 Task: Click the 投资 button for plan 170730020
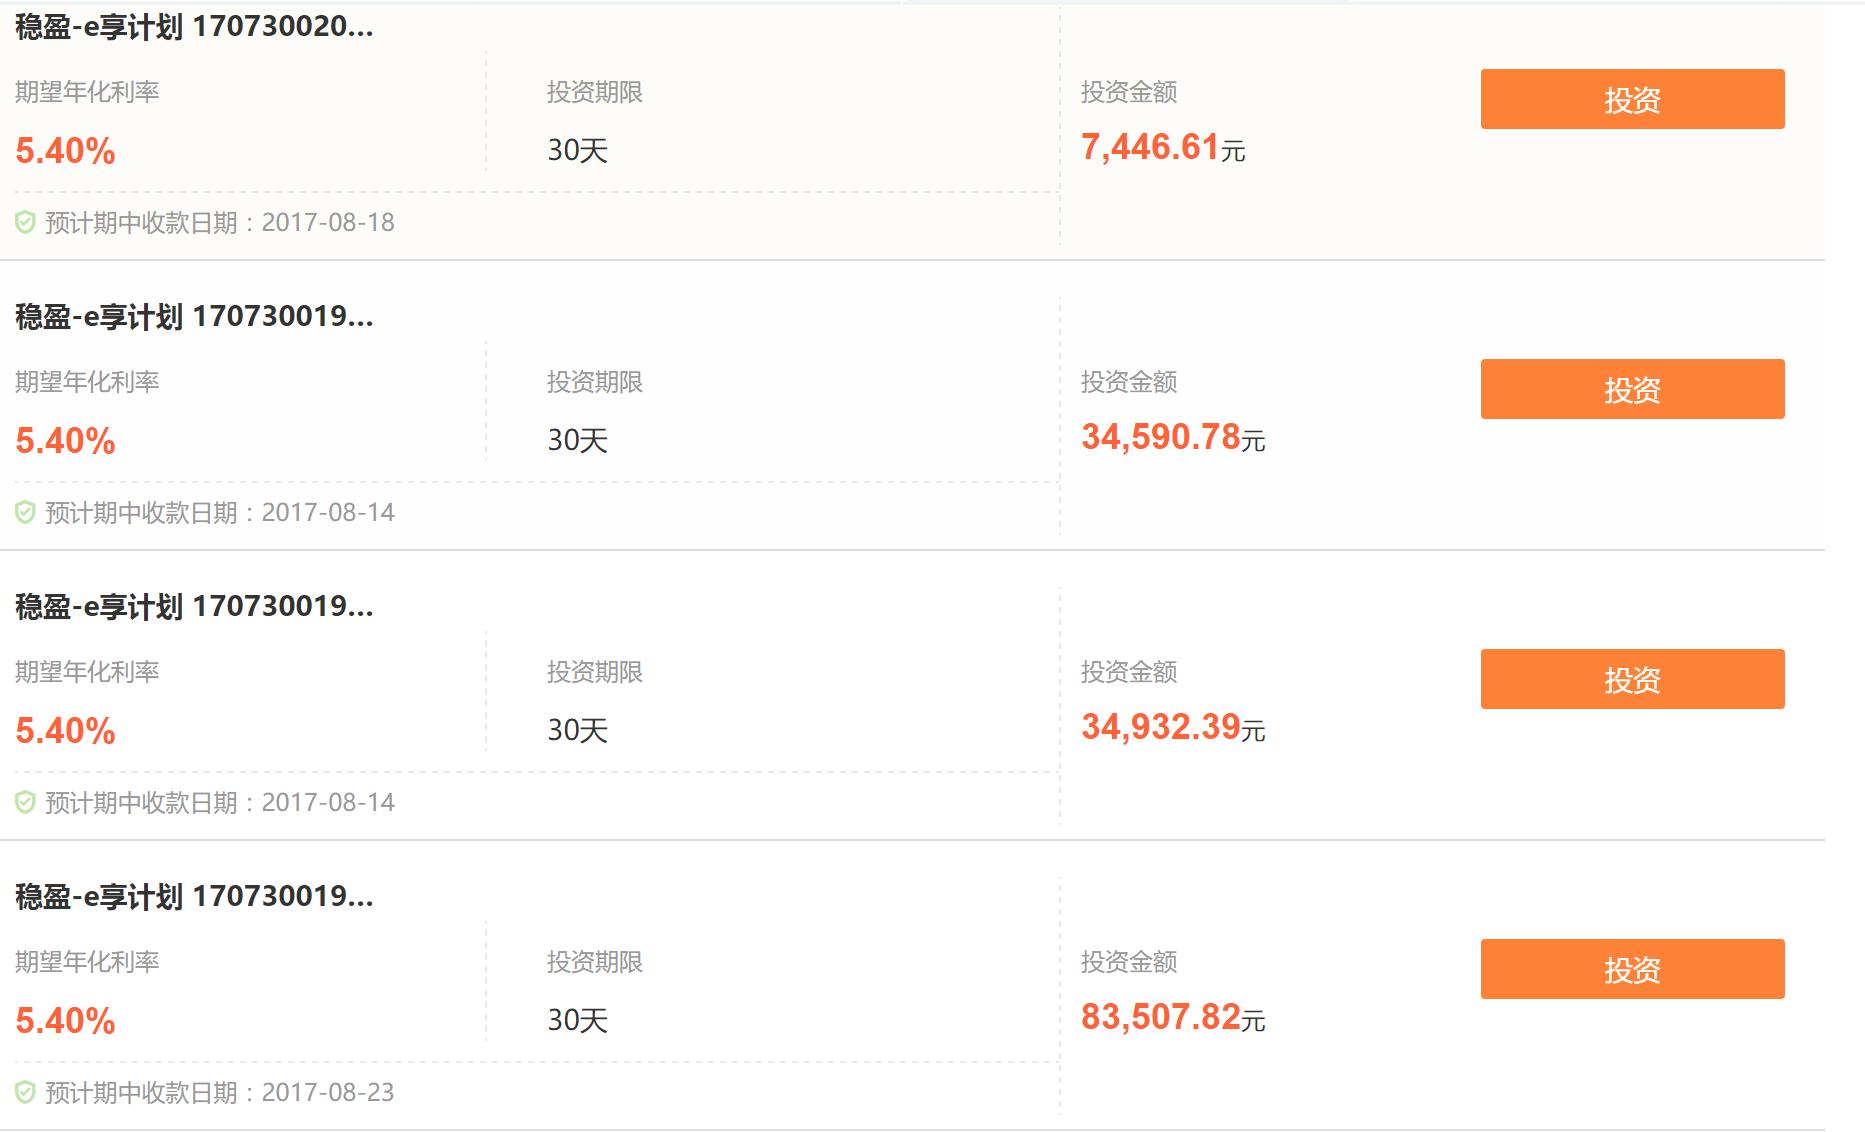click(x=1631, y=98)
